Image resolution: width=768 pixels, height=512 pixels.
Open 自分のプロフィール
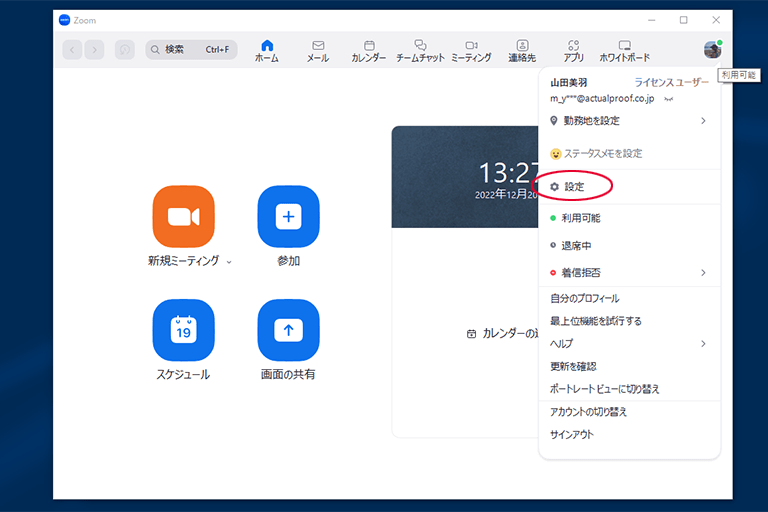click(x=629, y=298)
